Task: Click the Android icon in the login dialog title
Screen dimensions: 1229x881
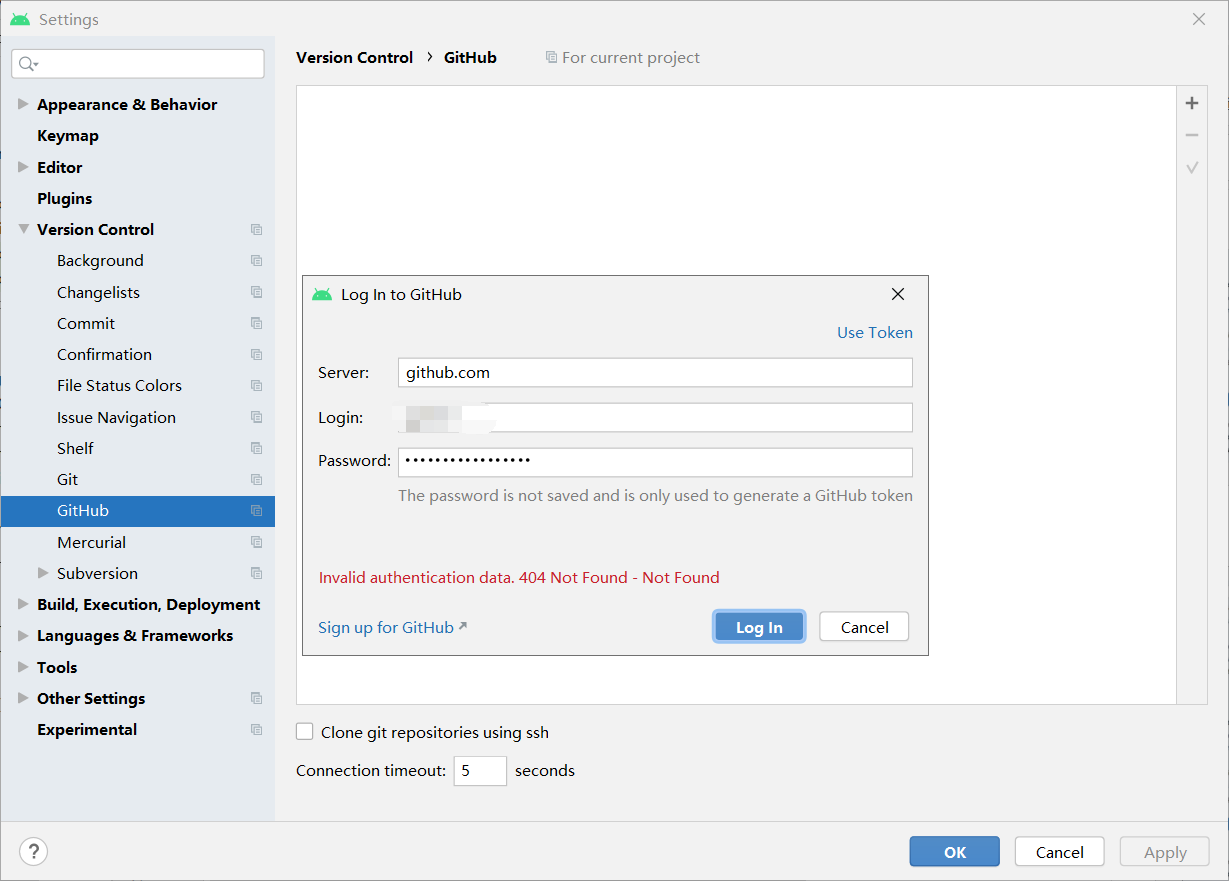Action: click(x=322, y=294)
